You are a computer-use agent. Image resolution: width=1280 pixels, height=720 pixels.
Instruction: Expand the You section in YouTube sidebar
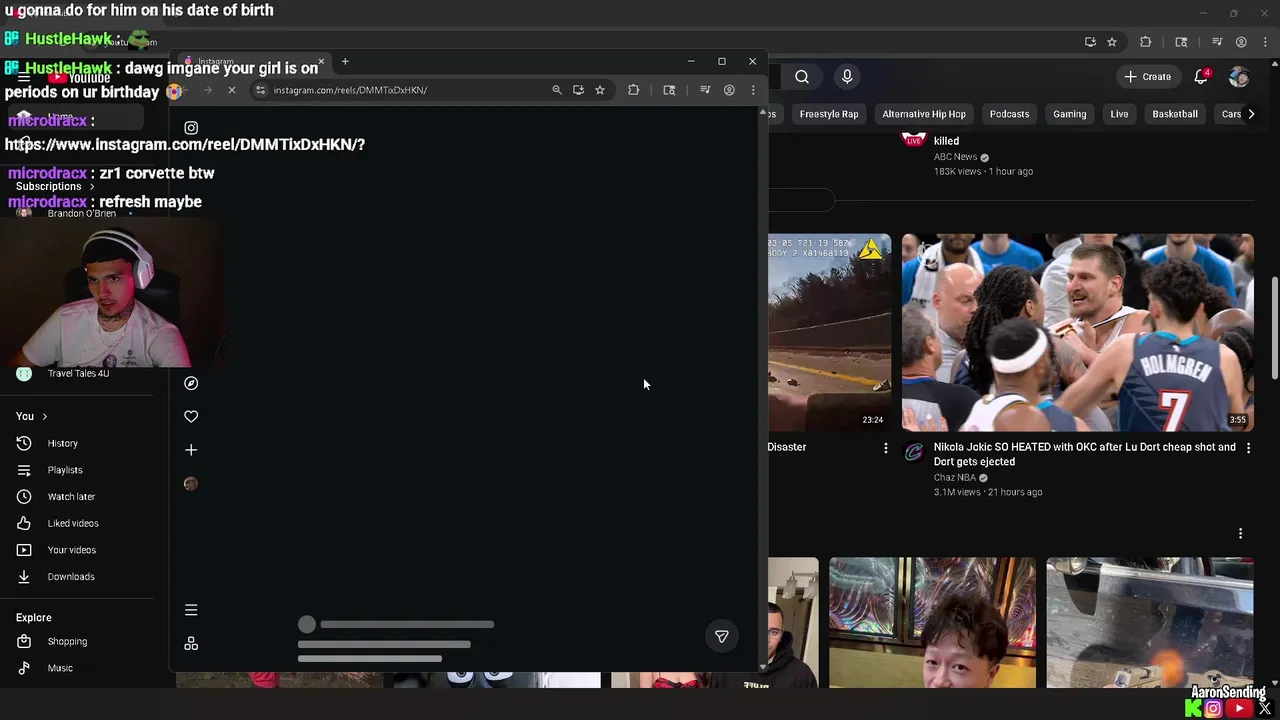32,416
